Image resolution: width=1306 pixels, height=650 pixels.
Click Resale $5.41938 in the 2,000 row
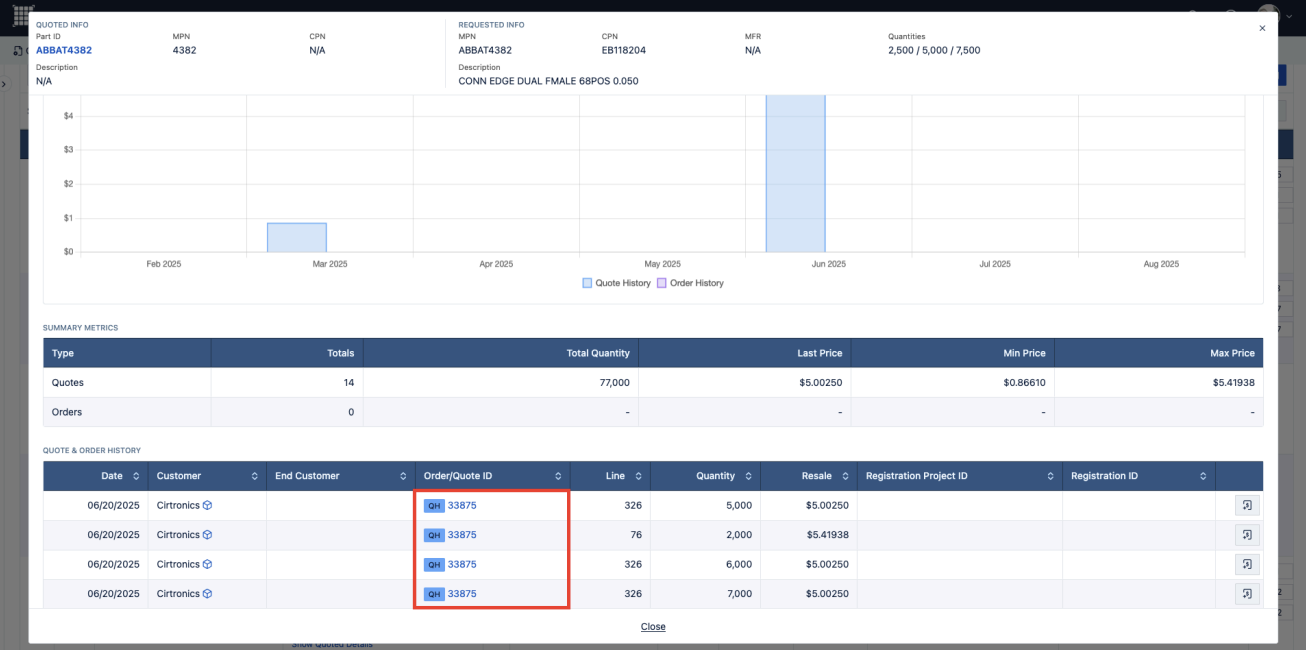[827, 535]
